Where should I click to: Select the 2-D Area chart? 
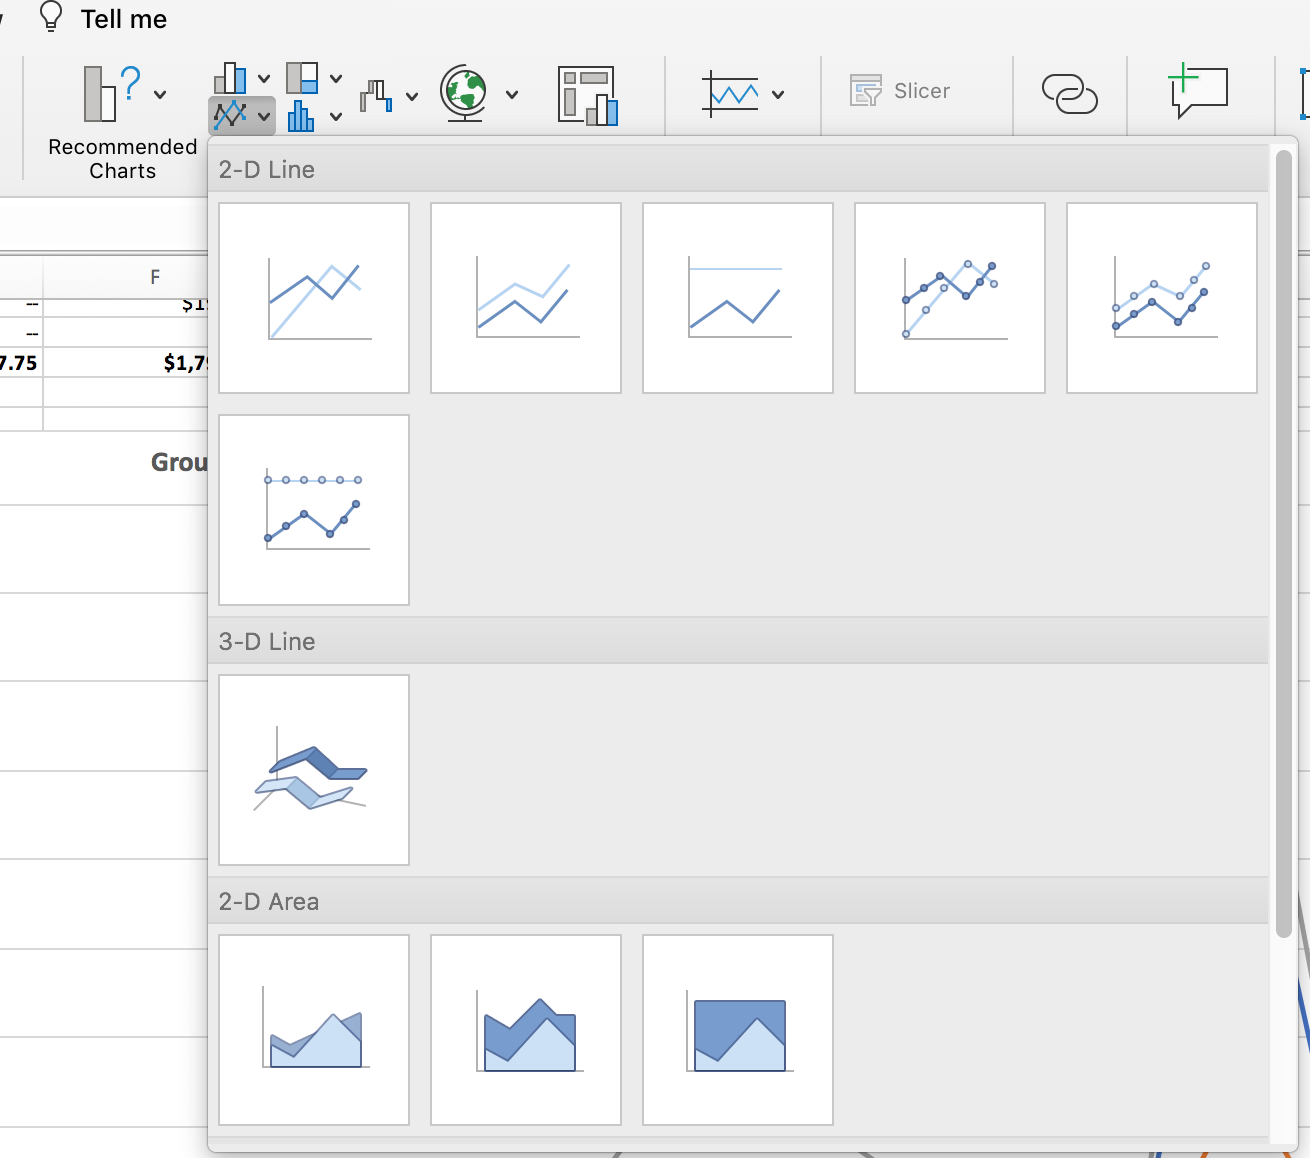[314, 1030]
